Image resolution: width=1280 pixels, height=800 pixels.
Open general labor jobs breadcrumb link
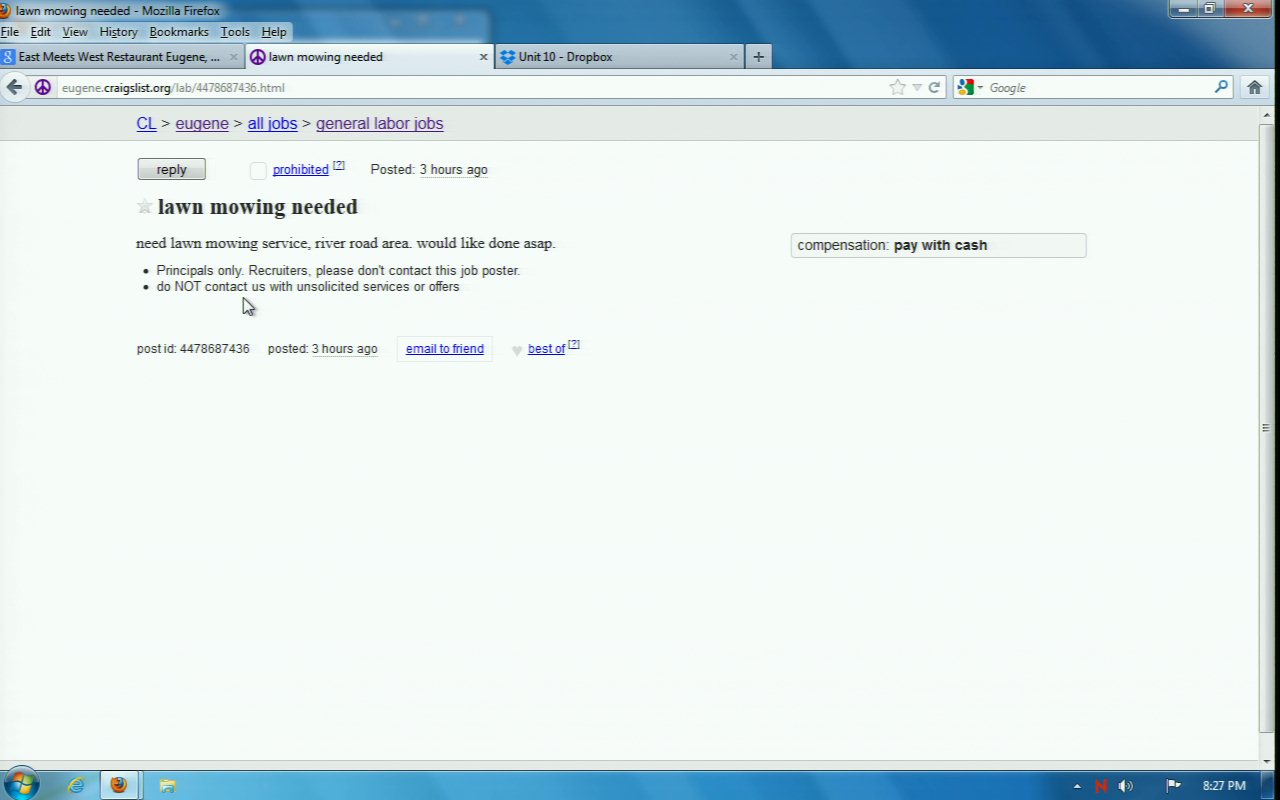pos(379,124)
